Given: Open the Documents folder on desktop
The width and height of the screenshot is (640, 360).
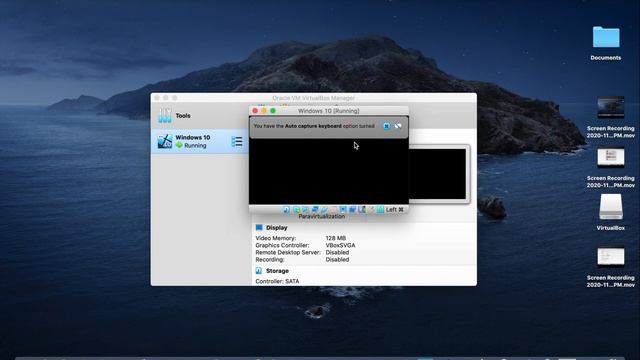Looking at the screenshot, I should [606, 43].
